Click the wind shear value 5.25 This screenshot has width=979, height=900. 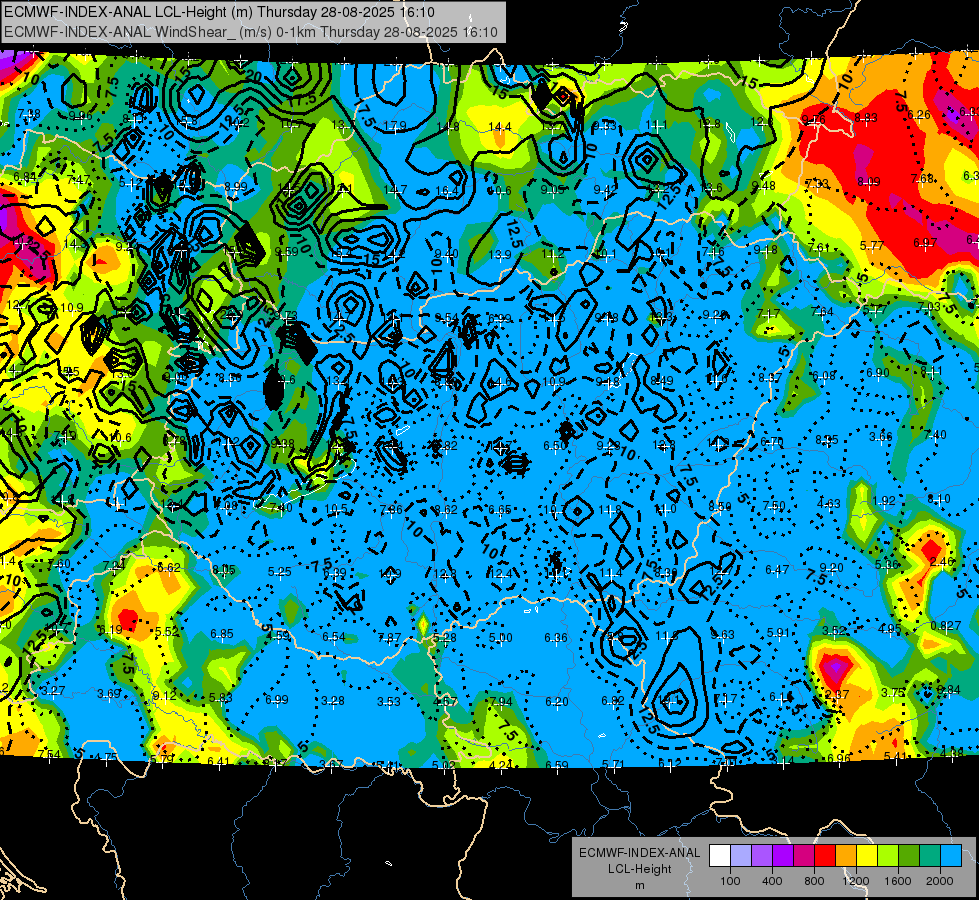tap(280, 571)
